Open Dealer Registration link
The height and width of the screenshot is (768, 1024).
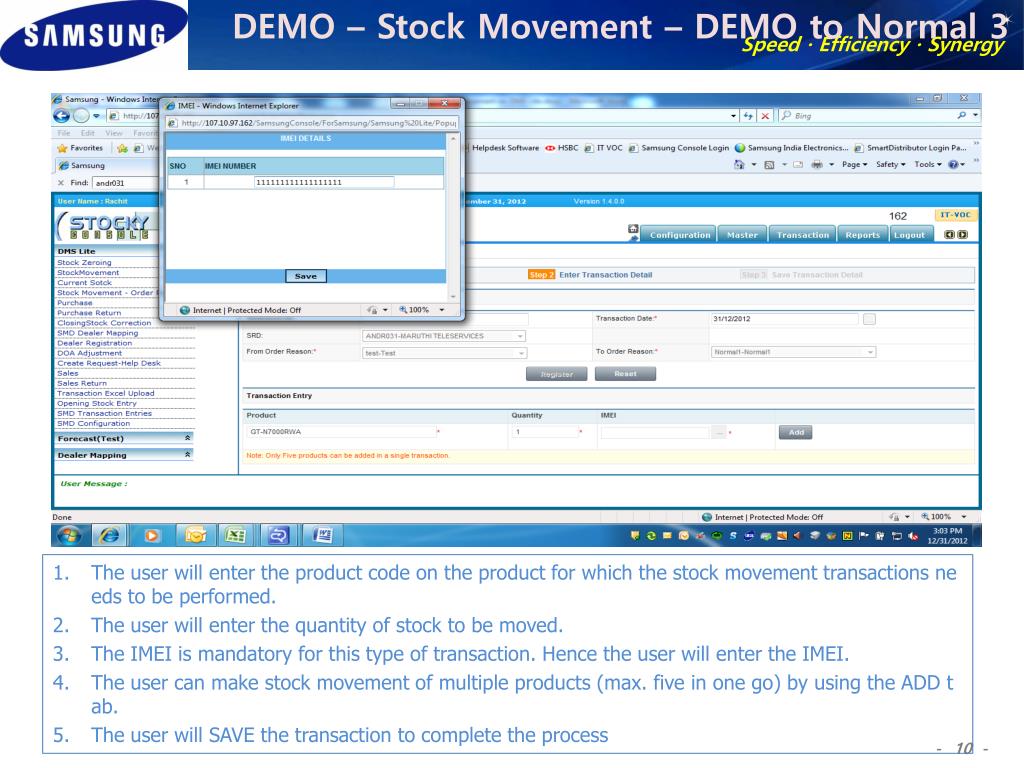pyautogui.click(x=95, y=343)
